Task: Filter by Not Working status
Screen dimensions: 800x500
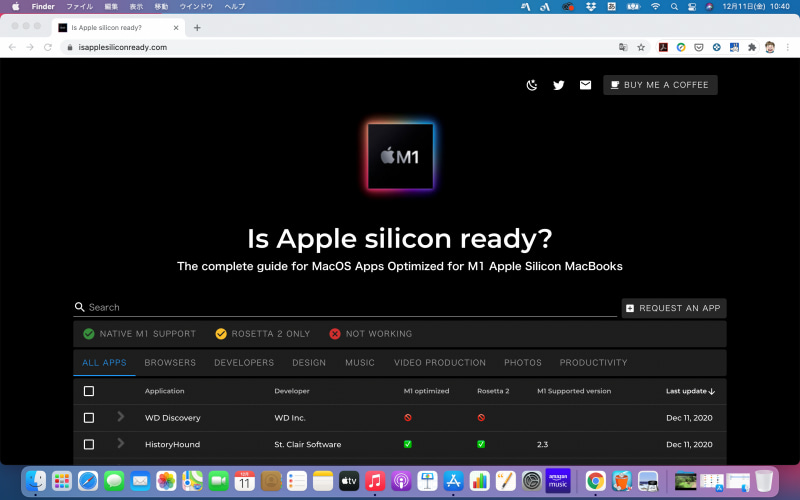Action: click(370, 334)
